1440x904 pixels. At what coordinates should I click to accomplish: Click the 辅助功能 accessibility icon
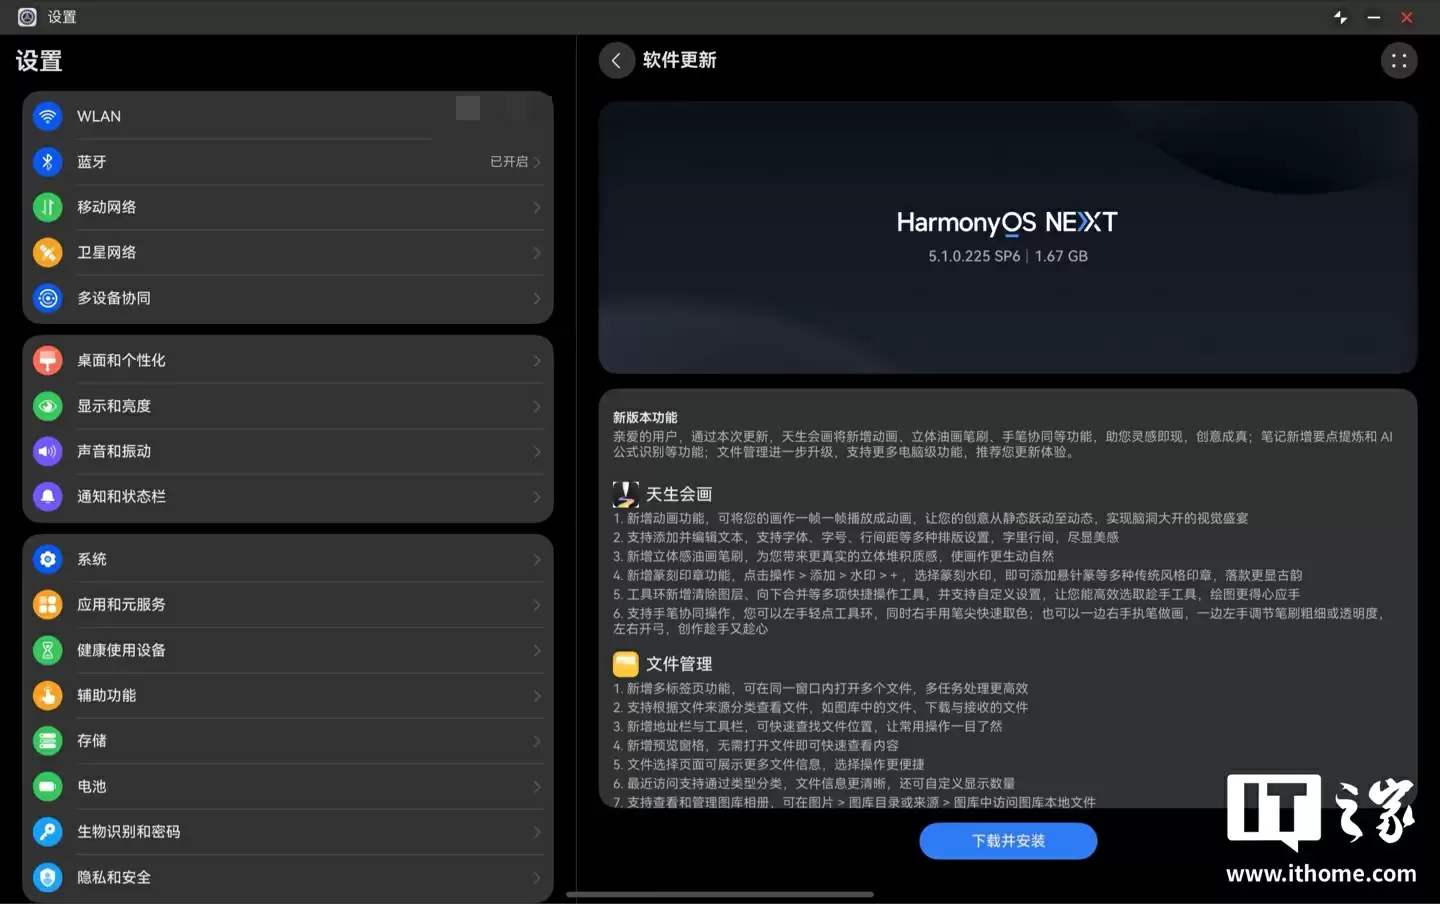point(47,695)
